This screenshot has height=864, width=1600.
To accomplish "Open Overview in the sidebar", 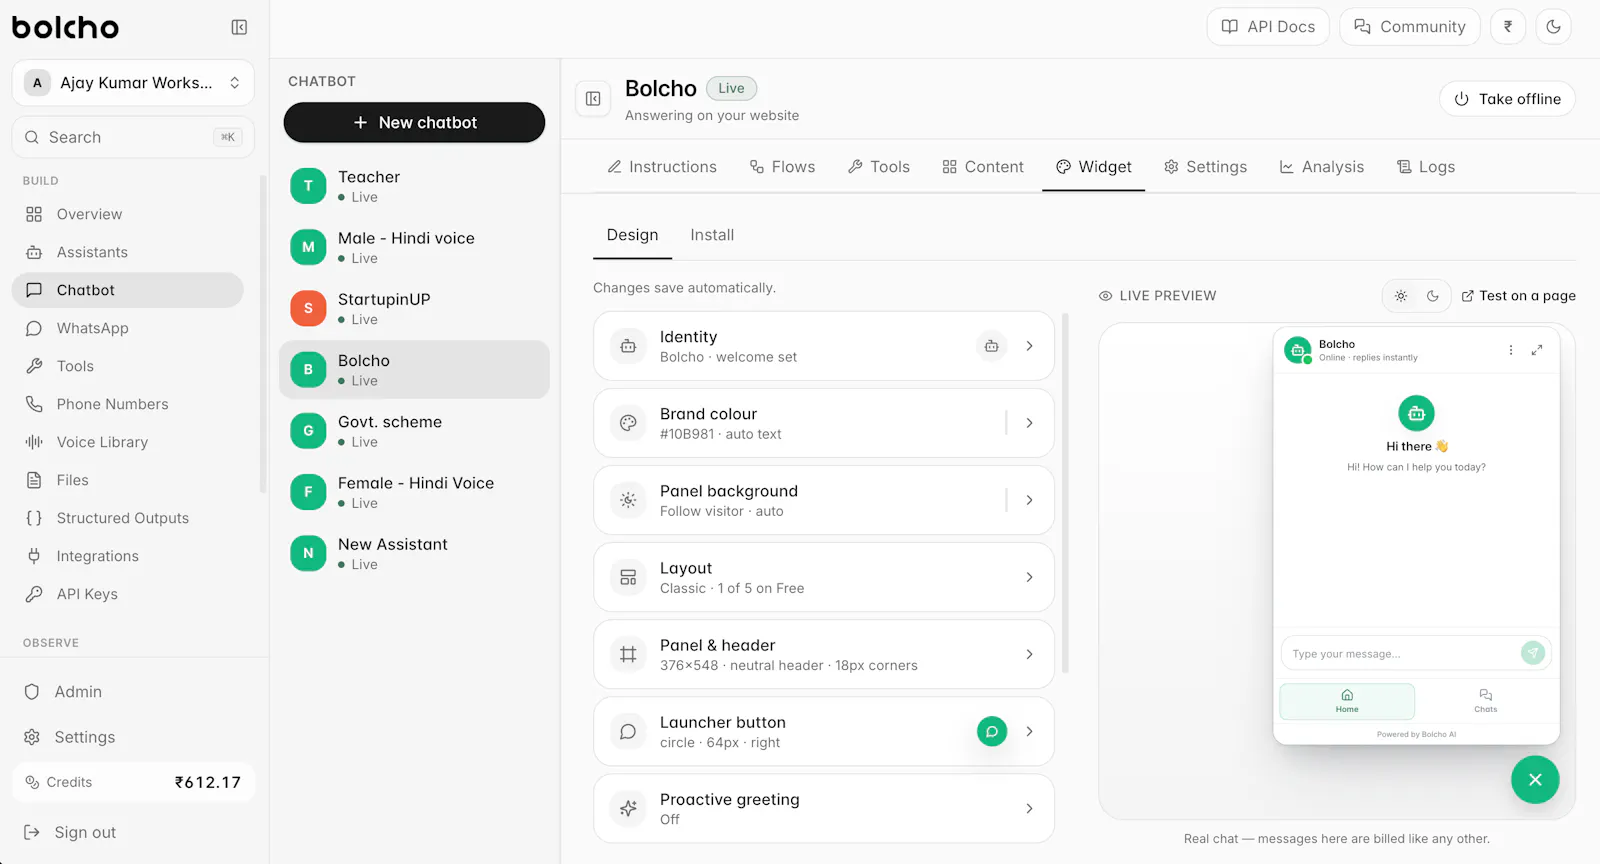I will point(127,214).
